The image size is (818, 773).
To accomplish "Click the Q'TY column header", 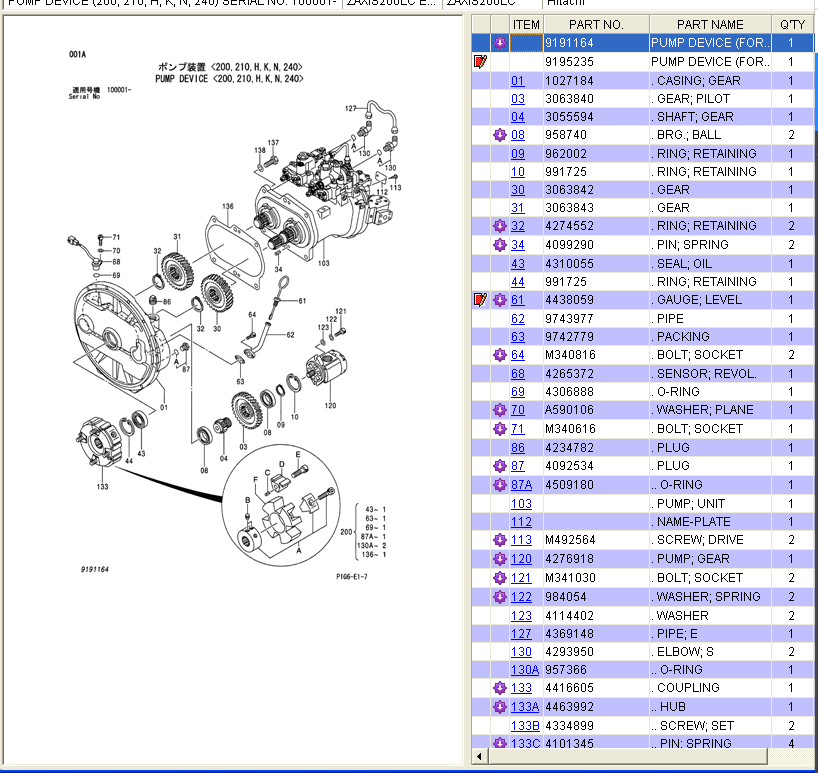I will [x=791, y=24].
